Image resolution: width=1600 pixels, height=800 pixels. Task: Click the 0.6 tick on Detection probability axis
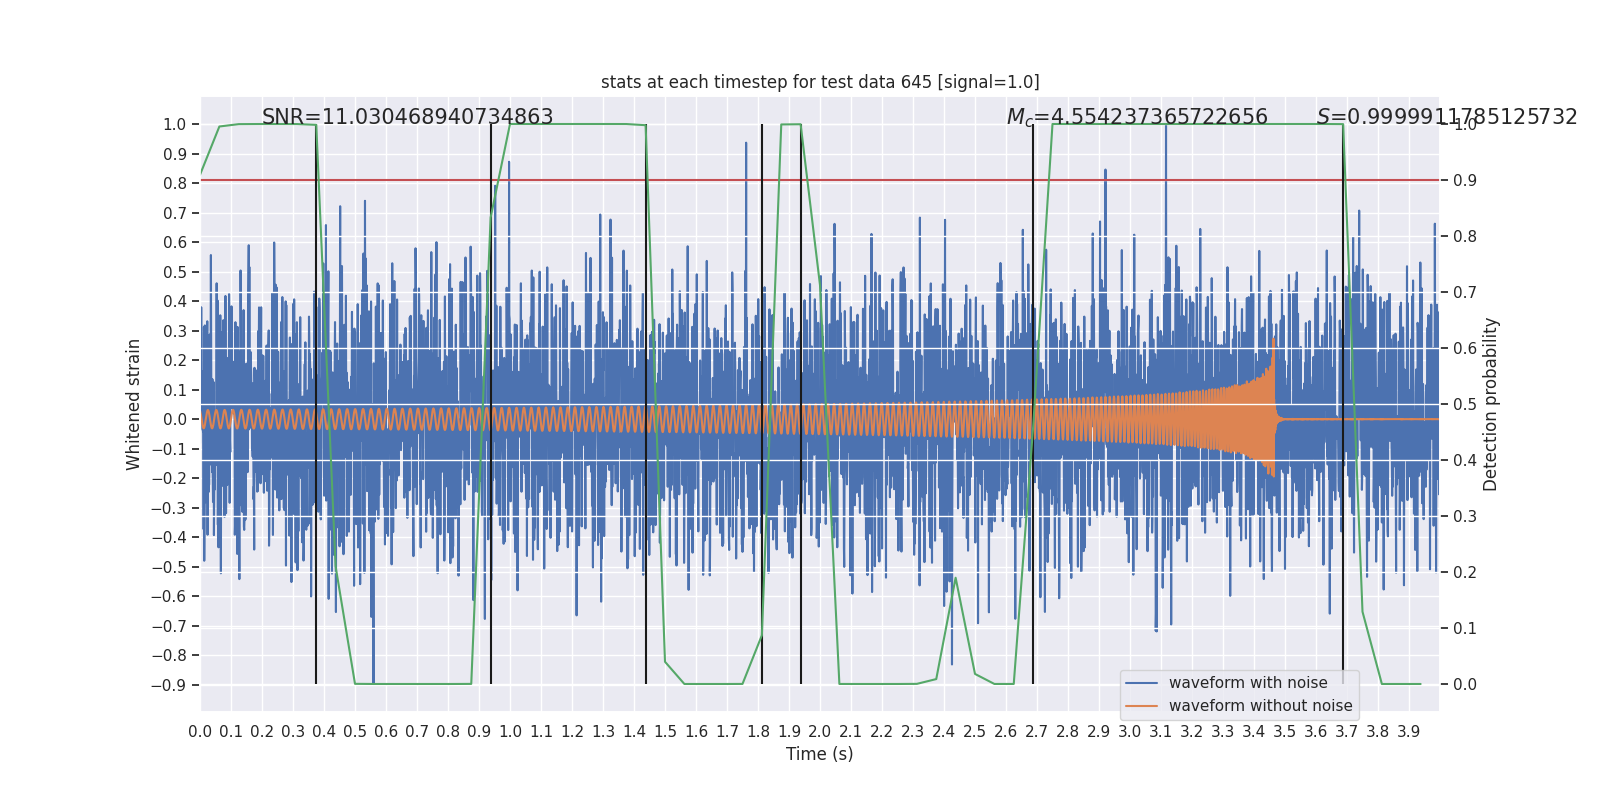tap(1465, 349)
